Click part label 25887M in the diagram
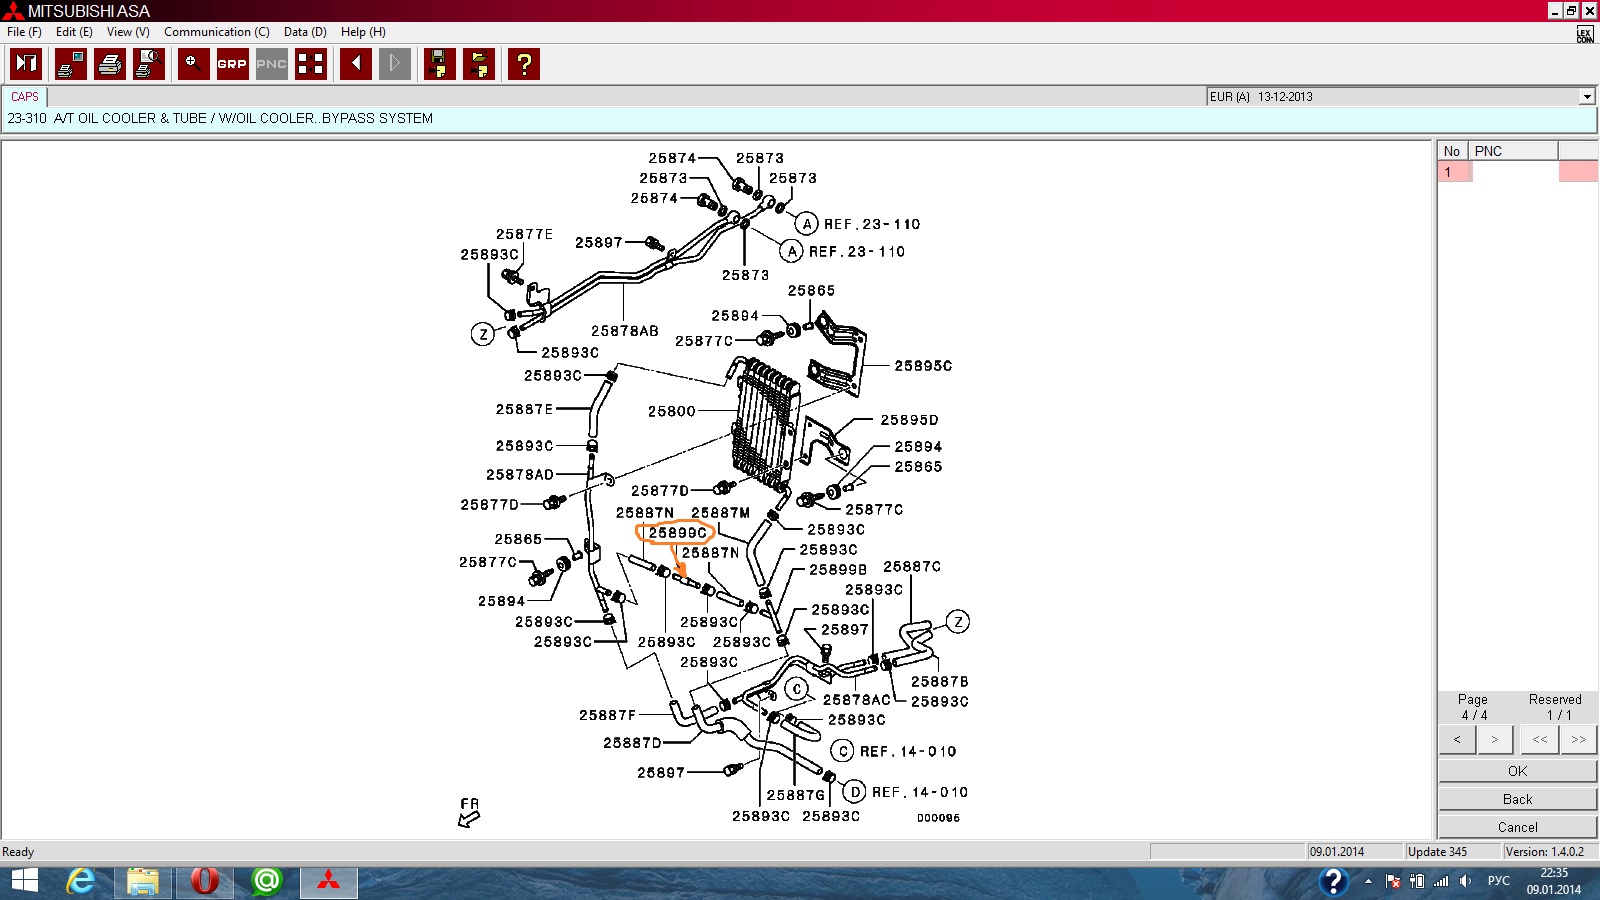Image resolution: width=1600 pixels, height=900 pixels. coord(720,513)
